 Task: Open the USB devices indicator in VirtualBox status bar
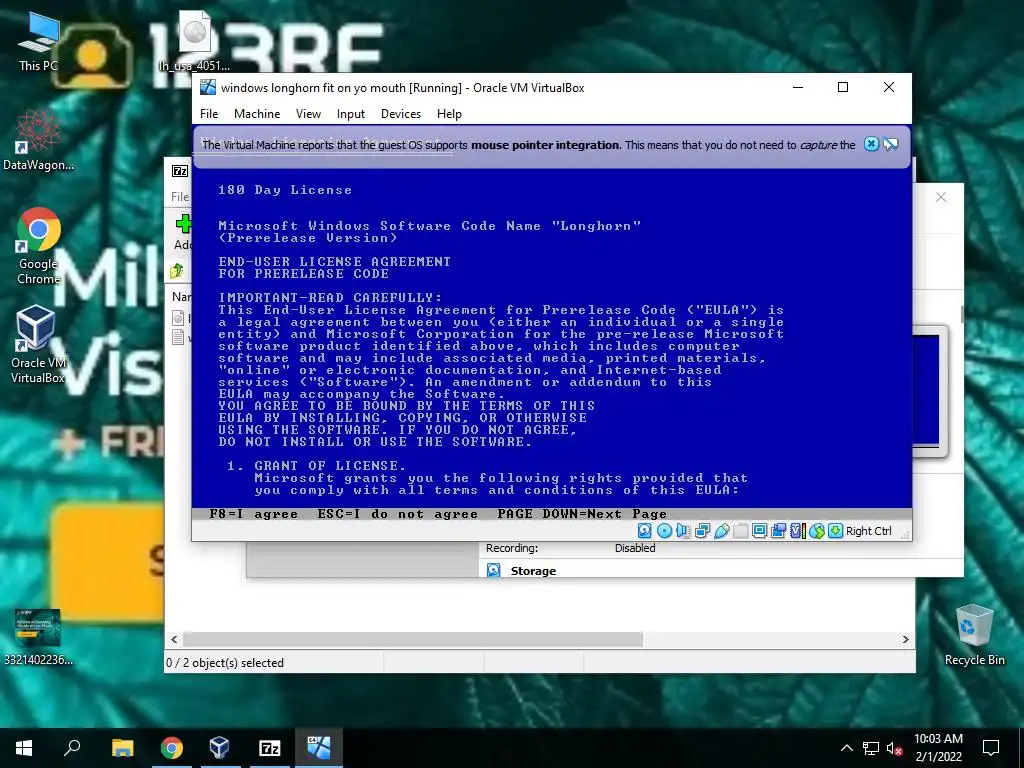click(x=722, y=531)
